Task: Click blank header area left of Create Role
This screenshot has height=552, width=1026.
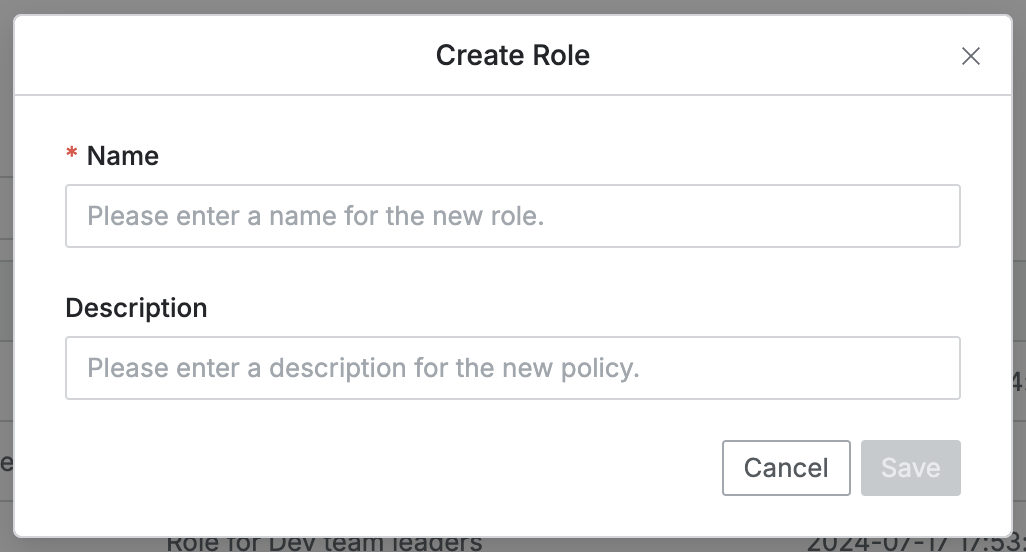Action: tap(200, 55)
